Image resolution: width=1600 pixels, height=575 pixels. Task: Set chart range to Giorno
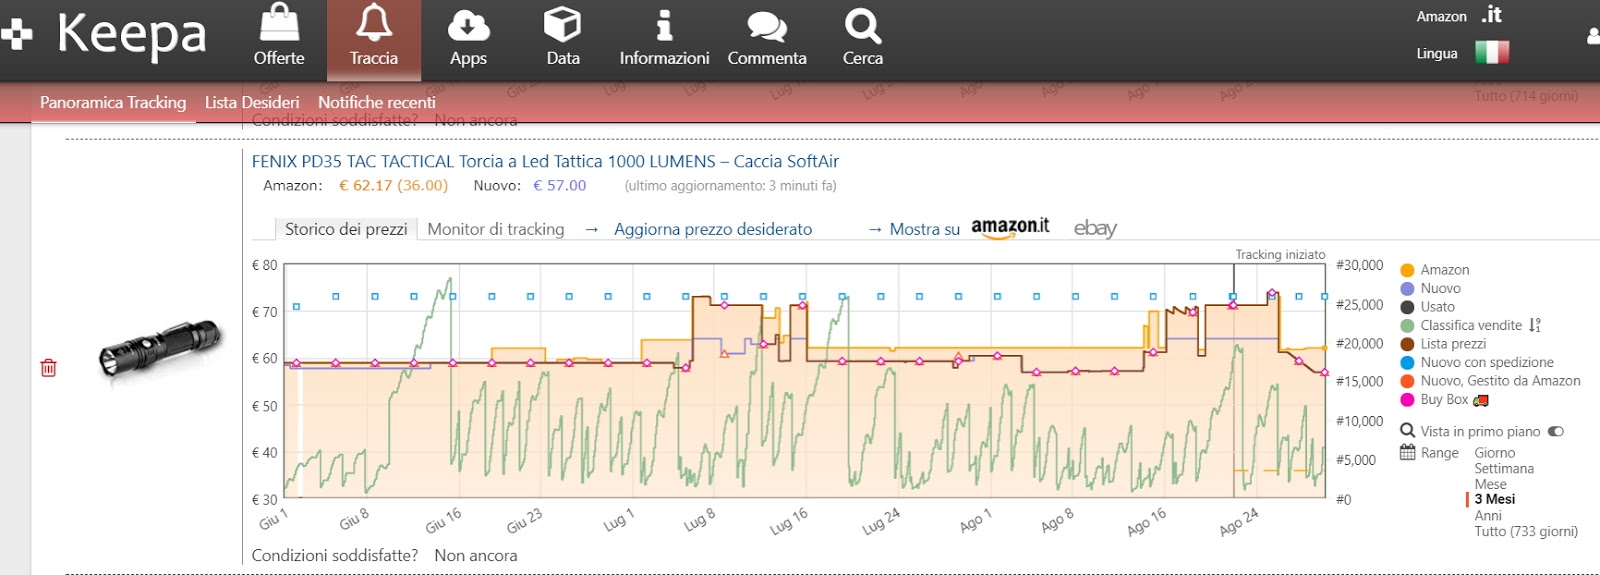[1495, 453]
